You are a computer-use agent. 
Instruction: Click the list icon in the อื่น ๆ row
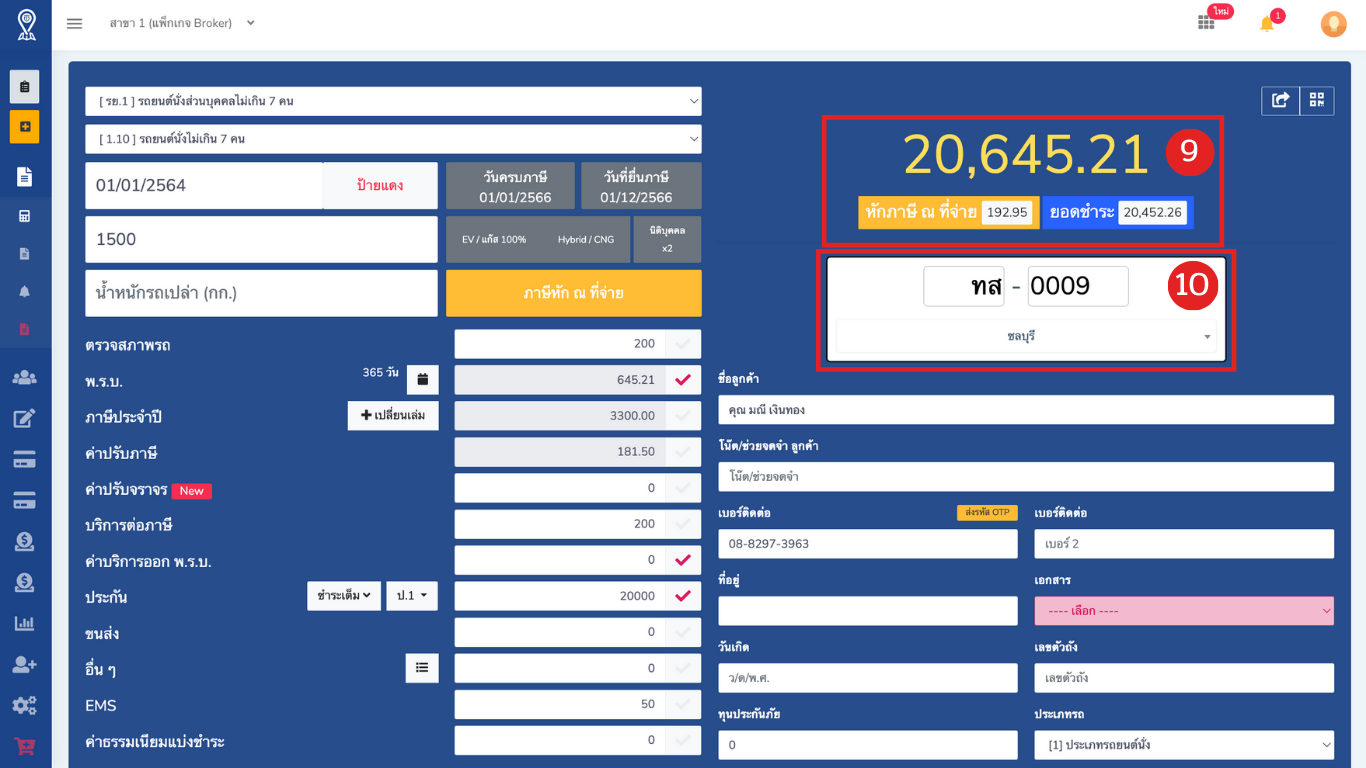pyautogui.click(x=422, y=668)
